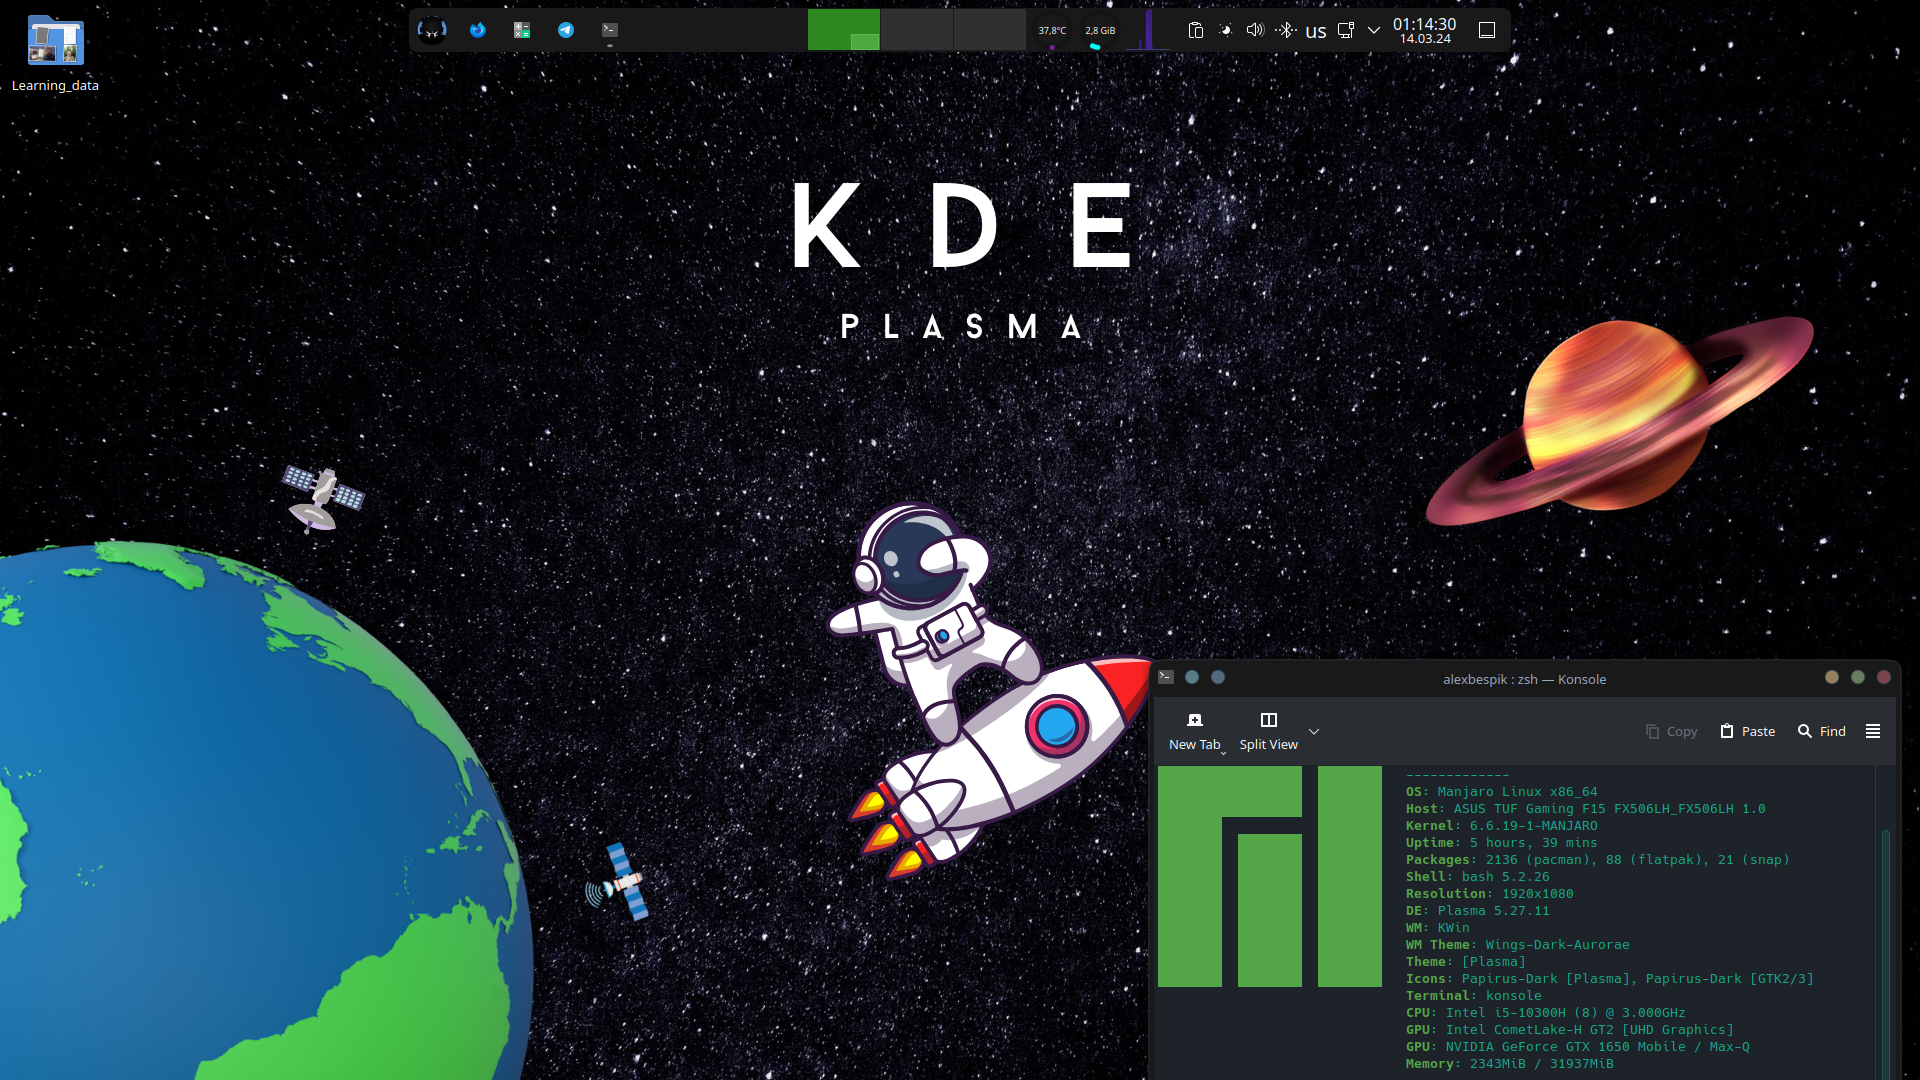The width and height of the screenshot is (1920, 1080).
Task: Click New Tab in Konsole toolbar
Action: coord(1194,731)
